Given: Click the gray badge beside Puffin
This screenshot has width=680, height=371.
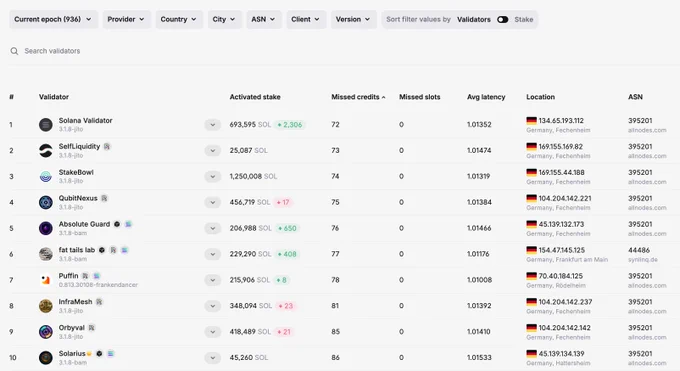Looking at the screenshot, I should coord(85,276).
